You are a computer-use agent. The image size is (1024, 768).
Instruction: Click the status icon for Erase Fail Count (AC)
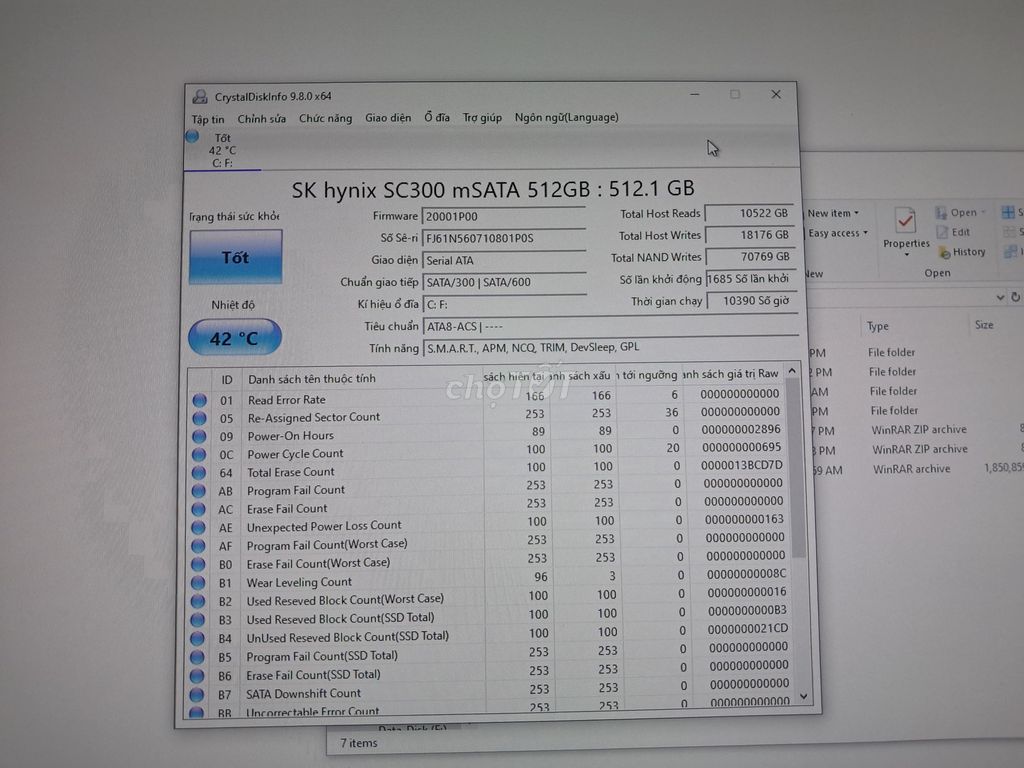pyautogui.click(x=199, y=509)
